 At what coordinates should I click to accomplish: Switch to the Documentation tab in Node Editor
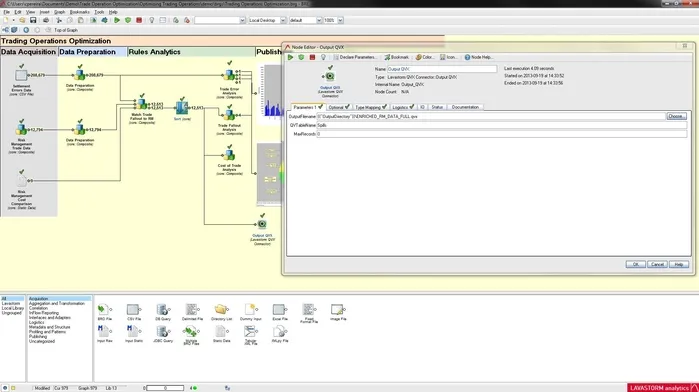(465, 107)
